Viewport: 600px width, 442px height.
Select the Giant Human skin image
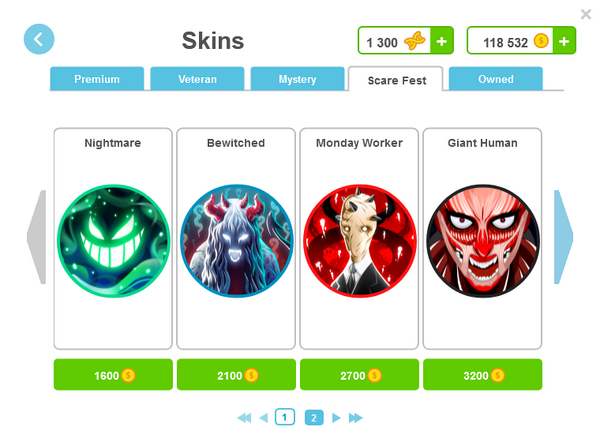pyautogui.click(x=483, y=241)
